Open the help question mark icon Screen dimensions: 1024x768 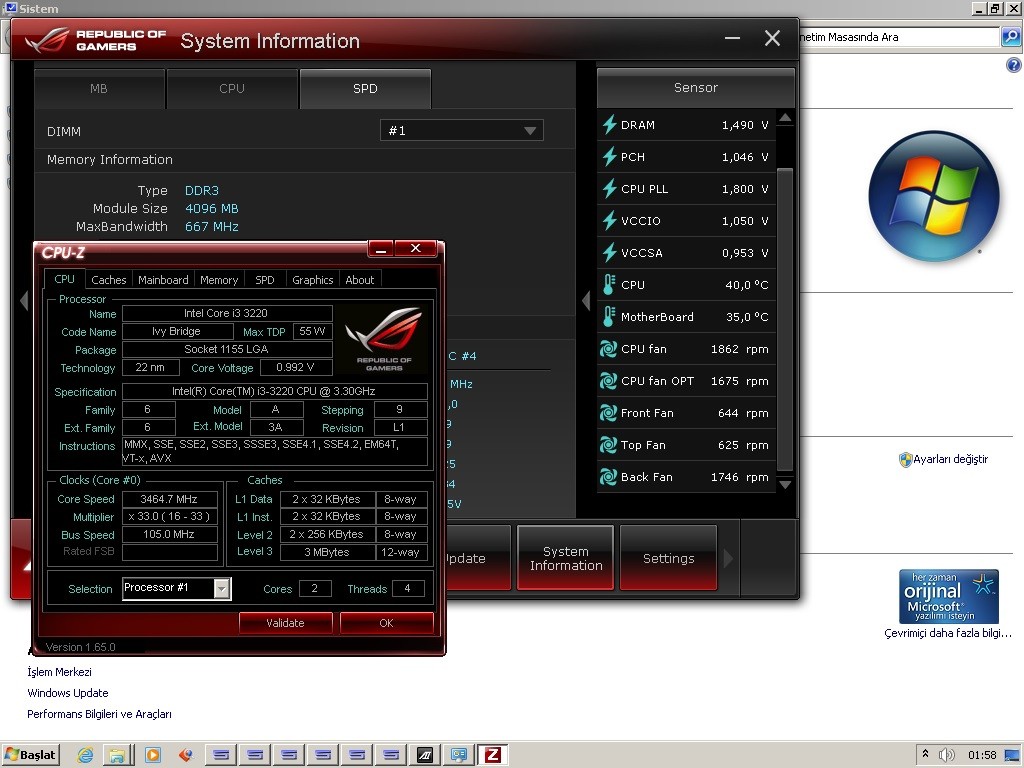1013,65
